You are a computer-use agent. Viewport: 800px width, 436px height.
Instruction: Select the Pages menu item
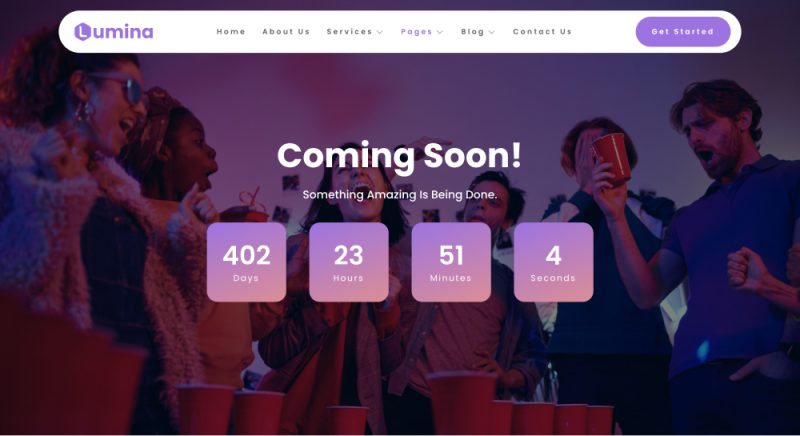click(416, 32)
